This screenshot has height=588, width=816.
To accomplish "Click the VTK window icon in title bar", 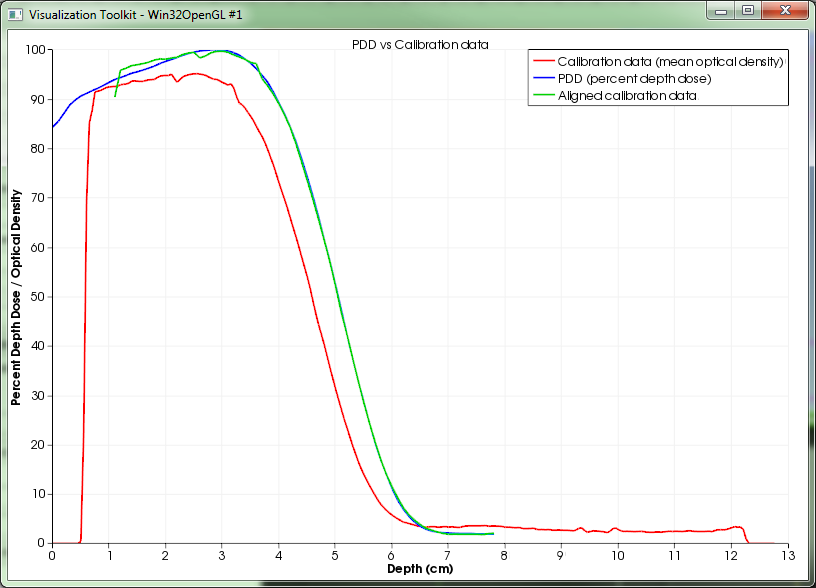I will (15, 16).
